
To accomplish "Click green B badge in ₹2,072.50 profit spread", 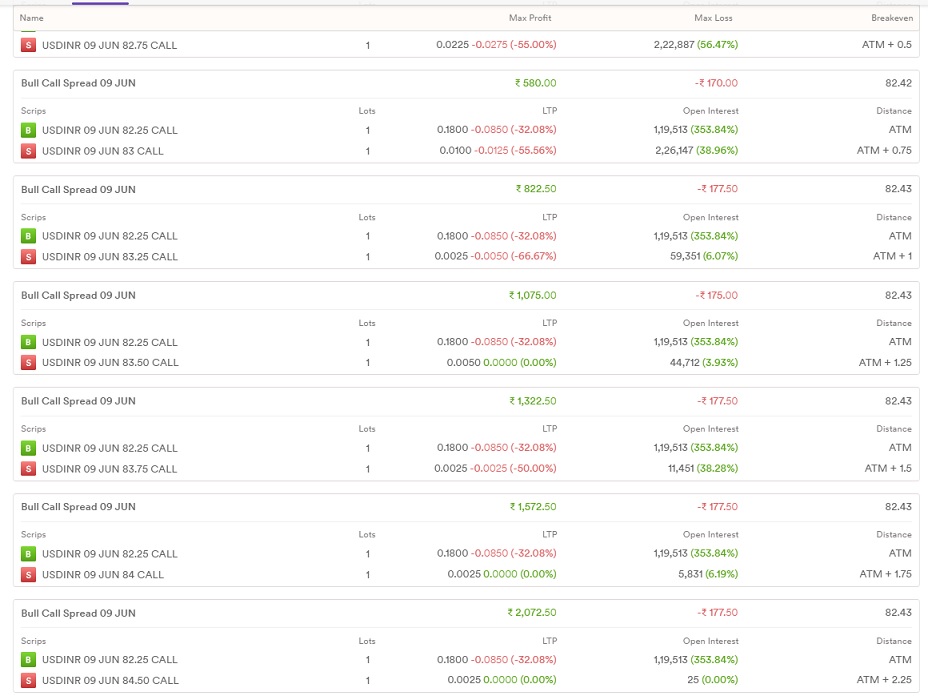I will click(x=28, y=660).
